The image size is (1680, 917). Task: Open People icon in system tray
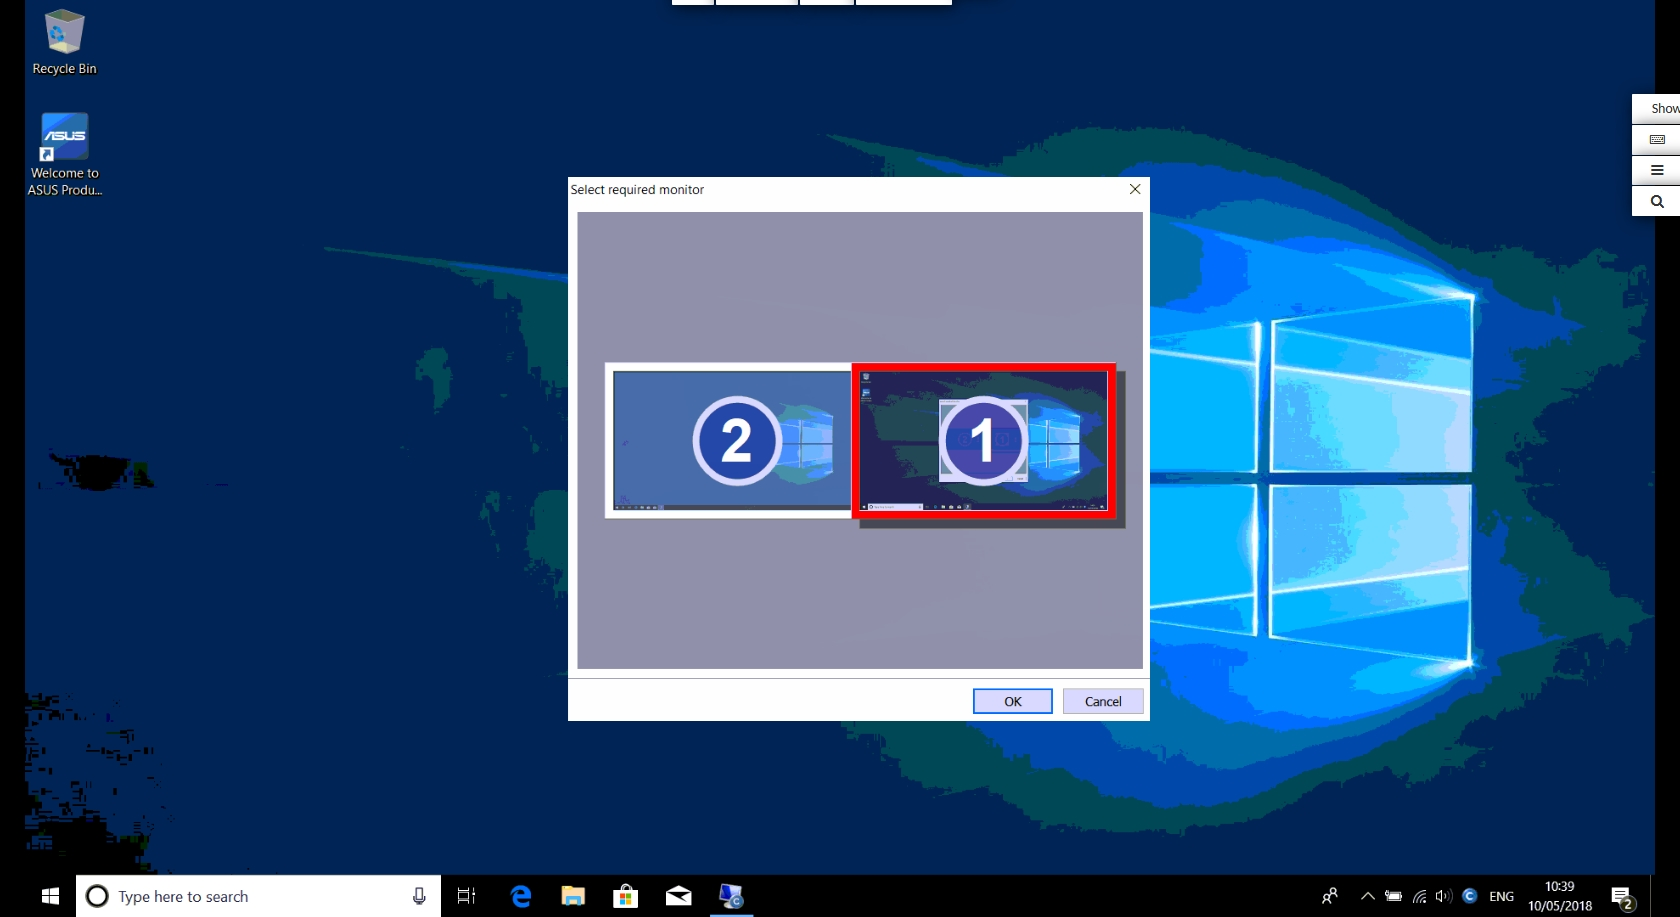1329,896
